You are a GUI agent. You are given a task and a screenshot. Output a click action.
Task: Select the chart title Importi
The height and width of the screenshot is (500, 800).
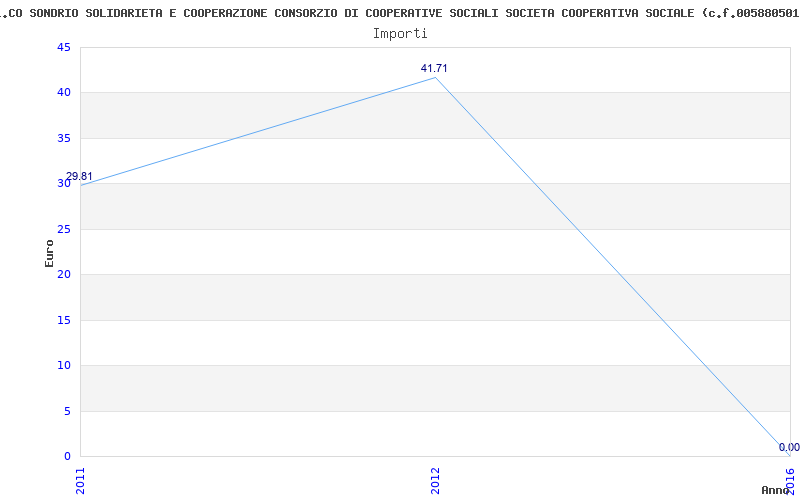[400, 34]
